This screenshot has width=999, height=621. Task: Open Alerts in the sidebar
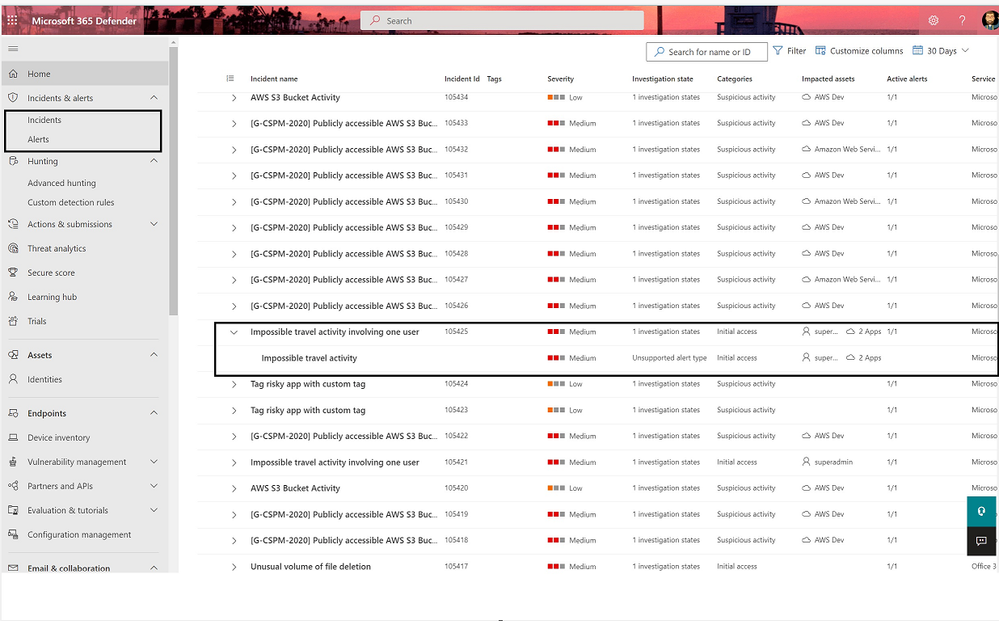coord(38,139)
